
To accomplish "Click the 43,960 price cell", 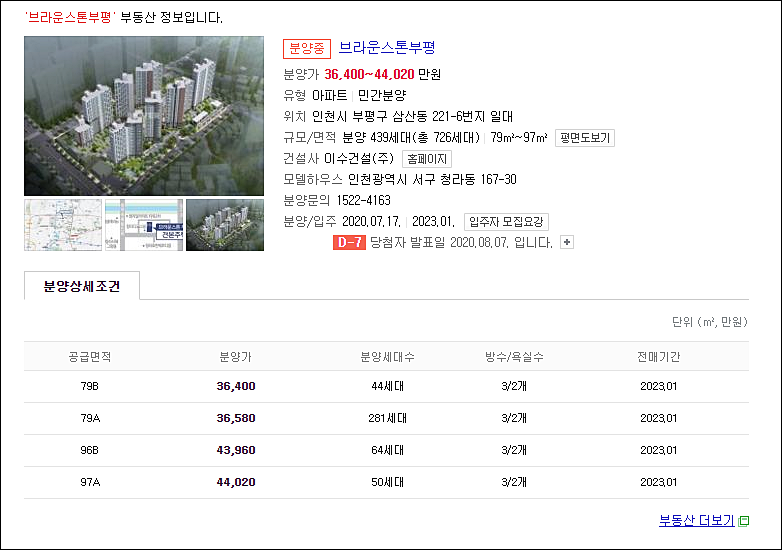I will 236,450.
